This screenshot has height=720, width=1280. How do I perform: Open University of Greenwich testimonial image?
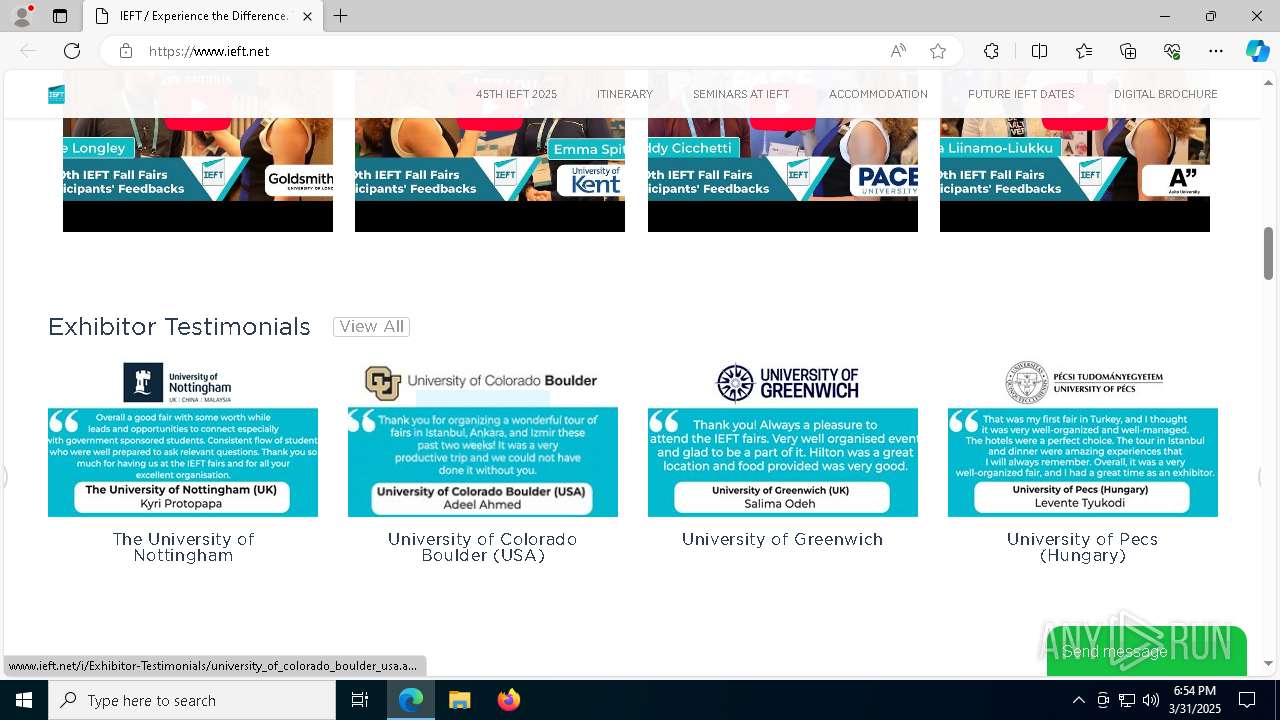(783, 438)
